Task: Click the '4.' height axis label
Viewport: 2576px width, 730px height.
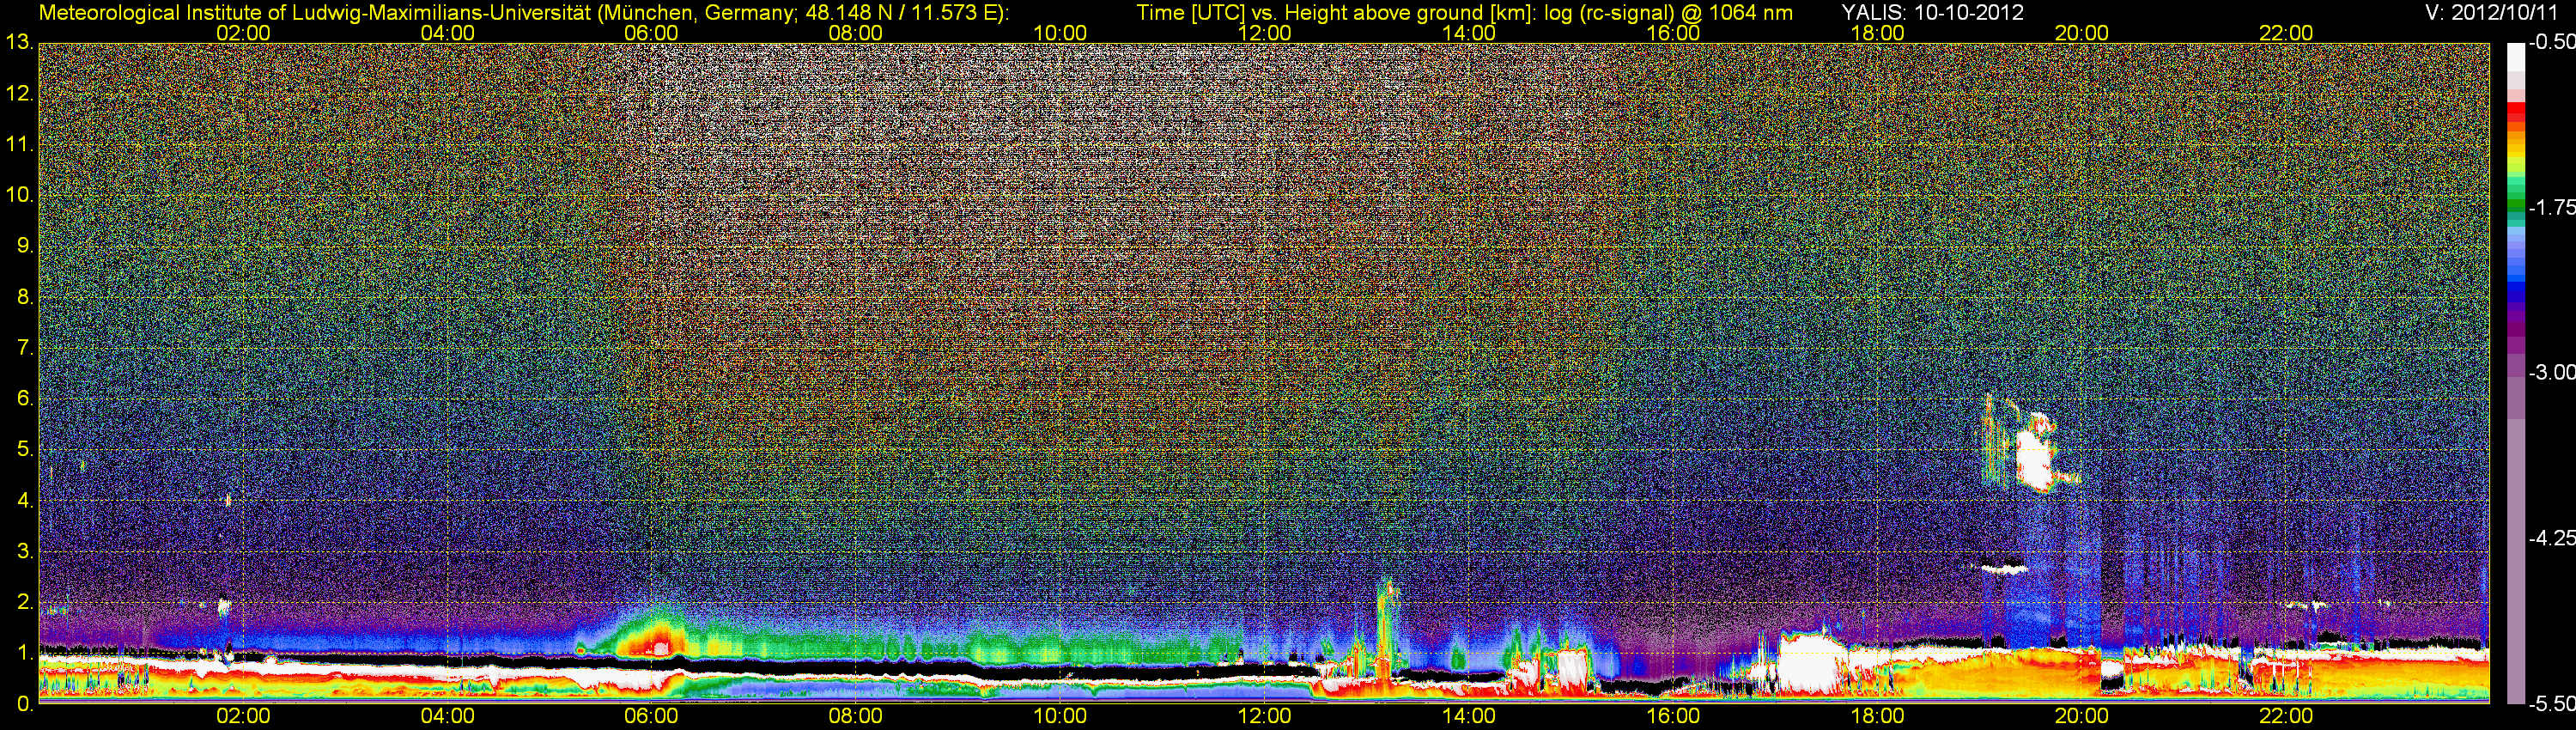Action: pos(24,501)
